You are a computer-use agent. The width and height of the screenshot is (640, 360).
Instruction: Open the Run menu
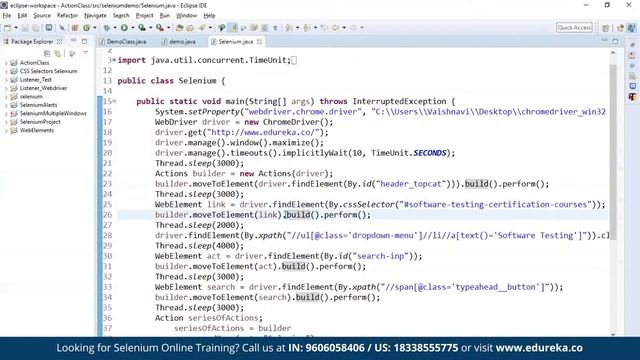pos(164,16)
